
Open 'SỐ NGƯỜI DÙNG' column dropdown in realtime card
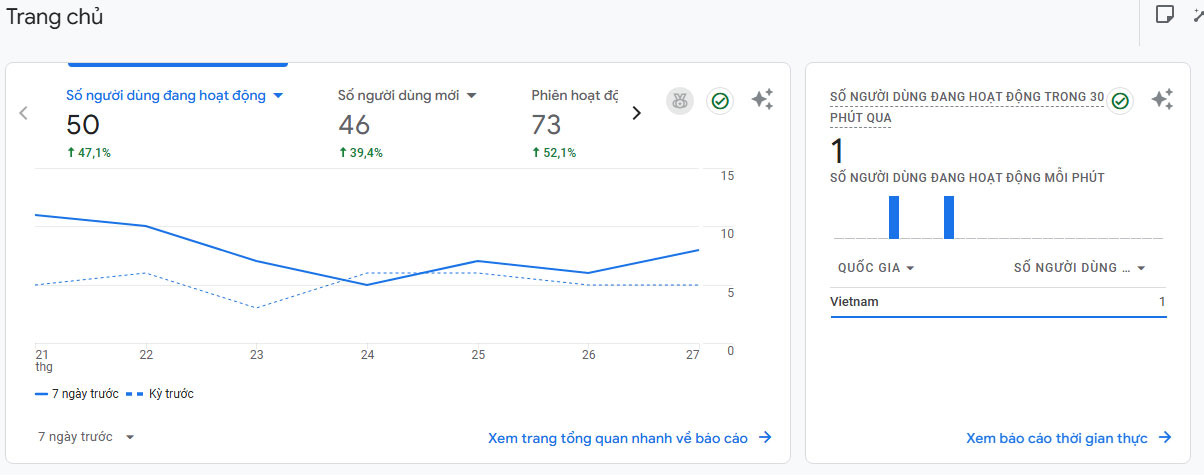pyautogui.click(x=1079, y=268)
